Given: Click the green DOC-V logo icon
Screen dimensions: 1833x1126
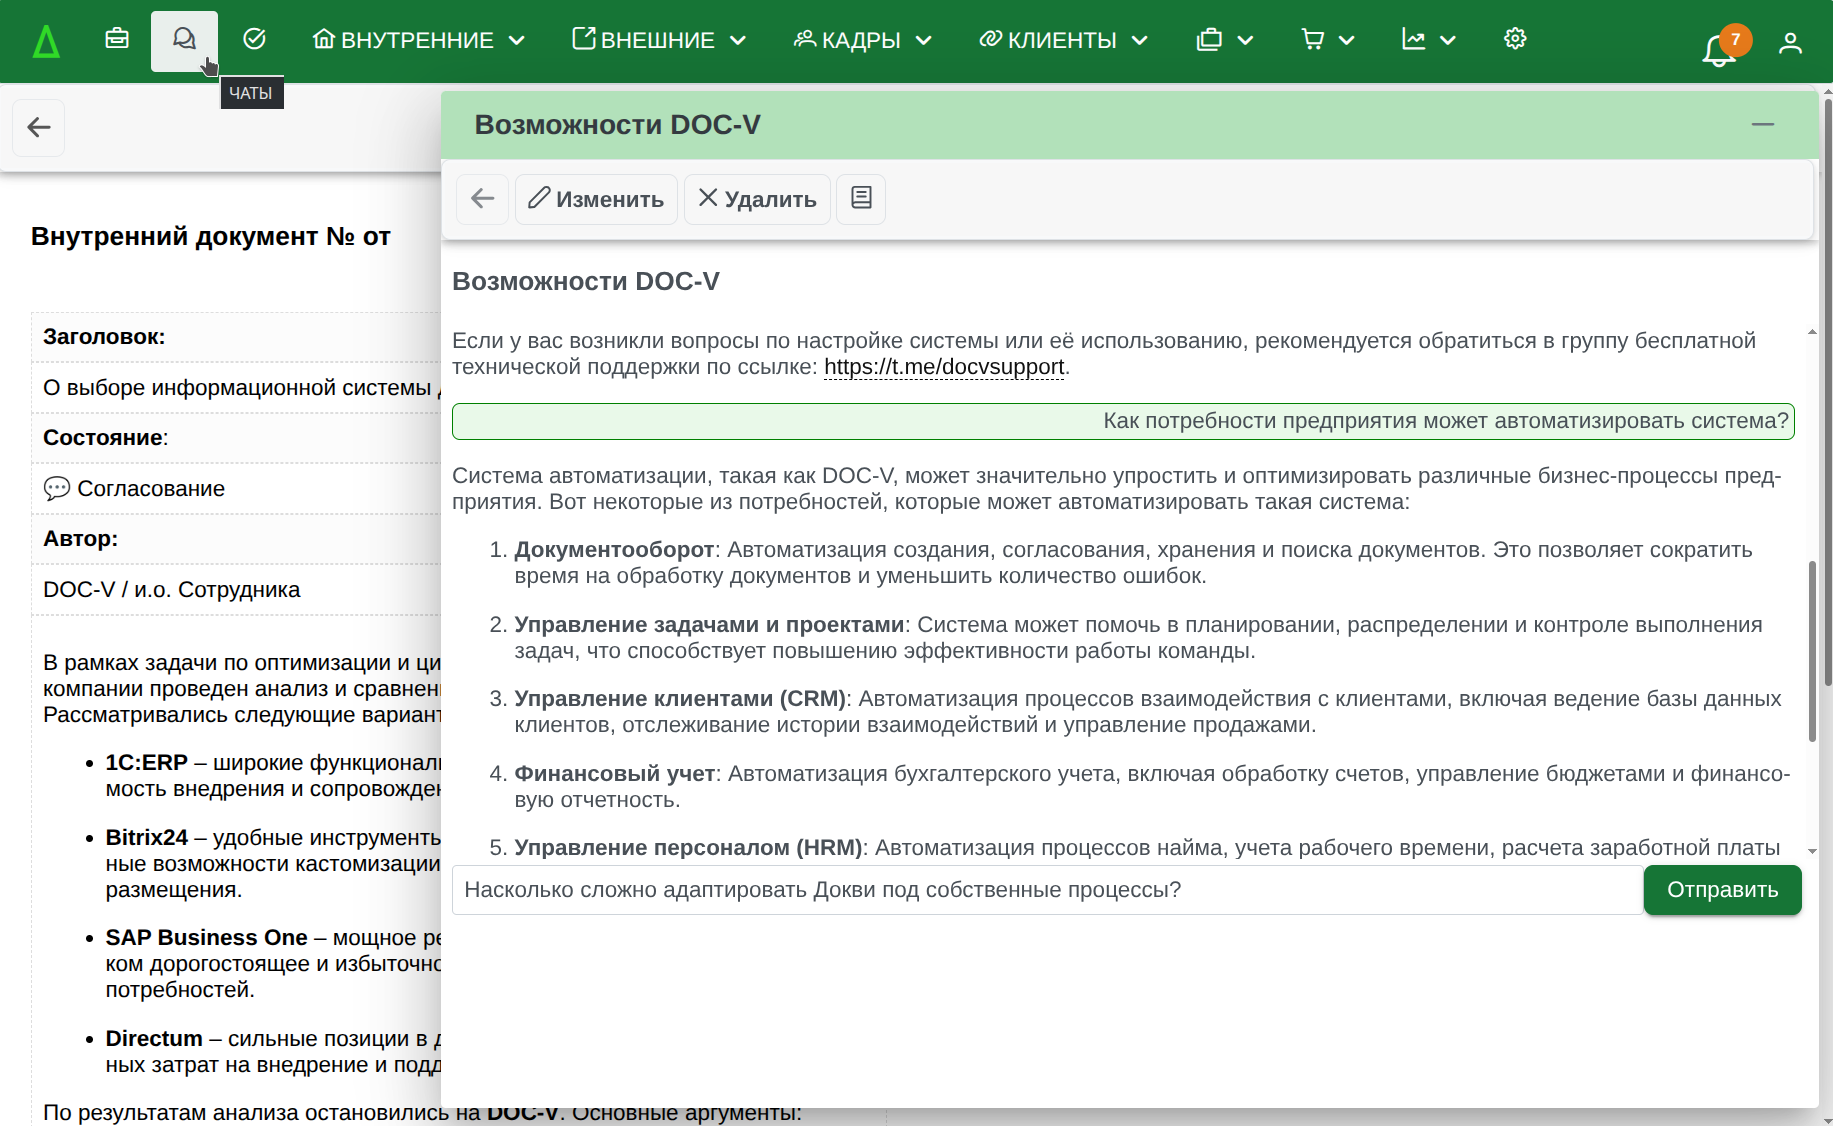Looking at the screenshot, I should click(46, 41).
